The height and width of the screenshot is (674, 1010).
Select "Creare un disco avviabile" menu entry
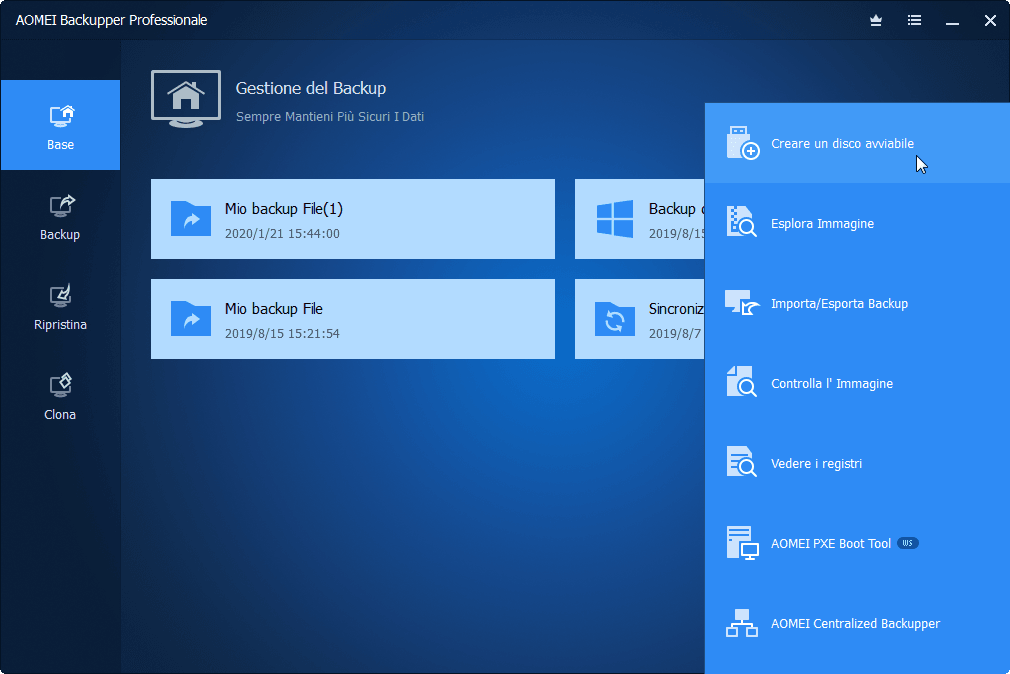(x=842, y=144)
